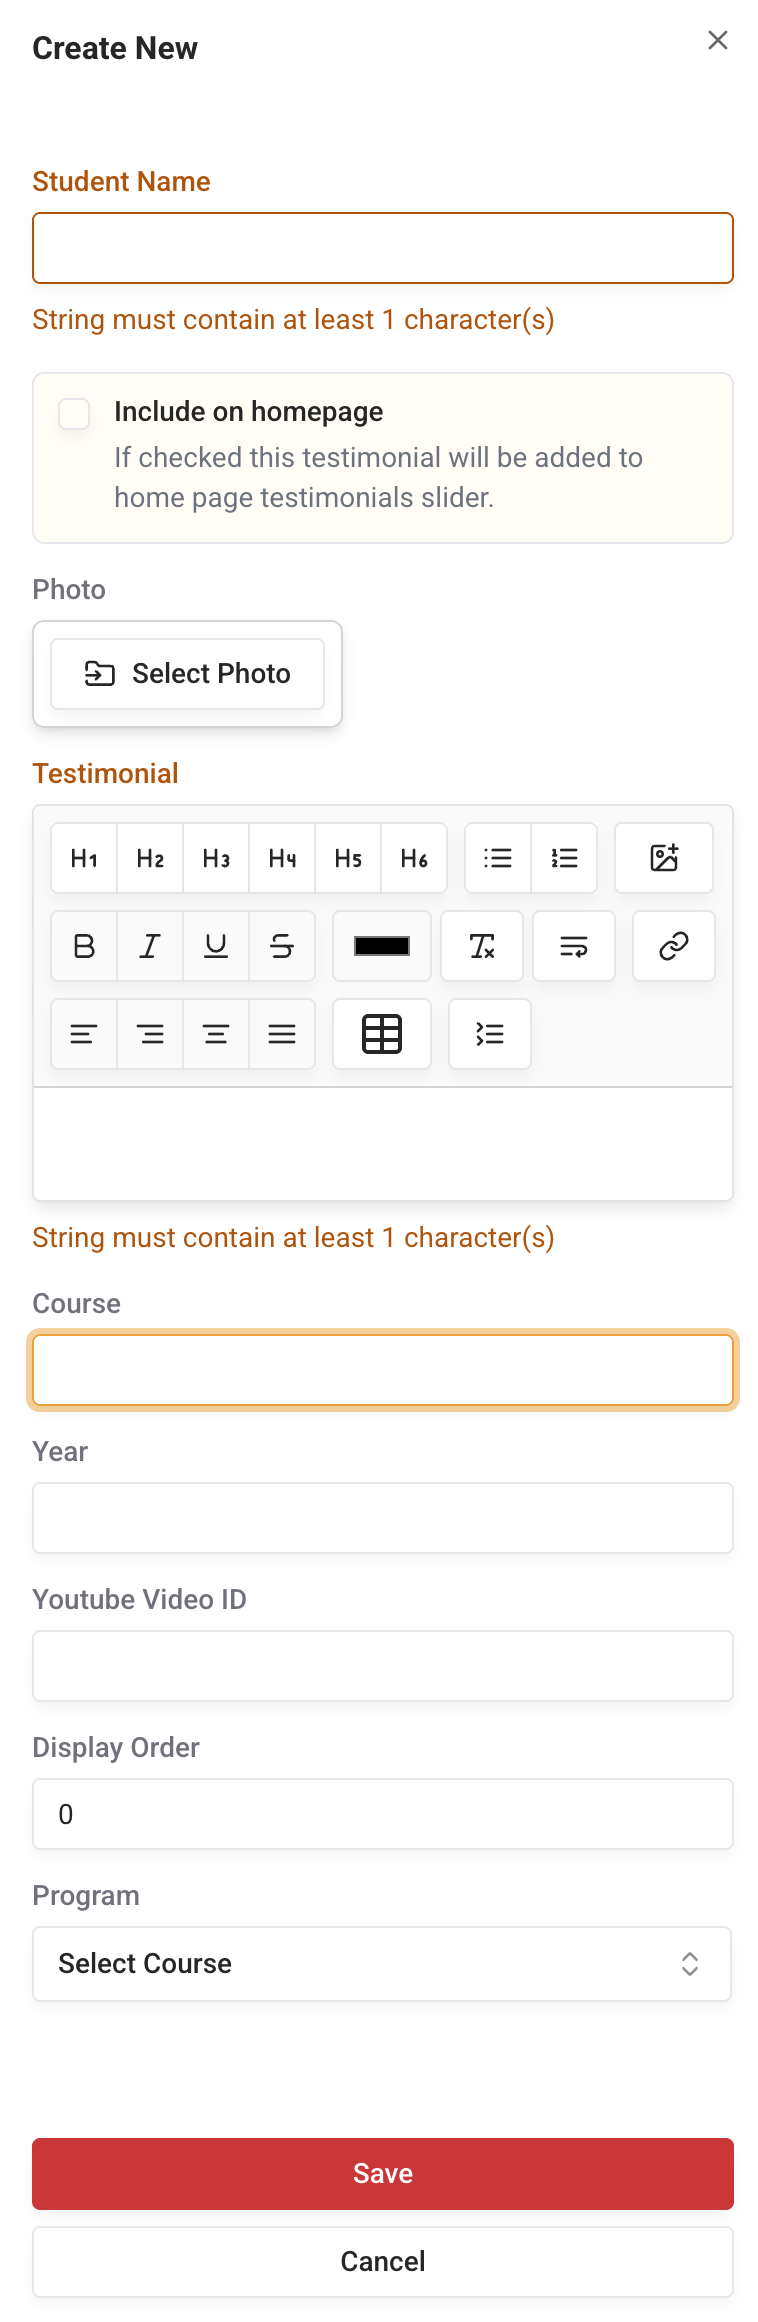The width and height of the screenshot is (758, 2322).
Task: Insert a hyperlink
Action: (674, 946)
